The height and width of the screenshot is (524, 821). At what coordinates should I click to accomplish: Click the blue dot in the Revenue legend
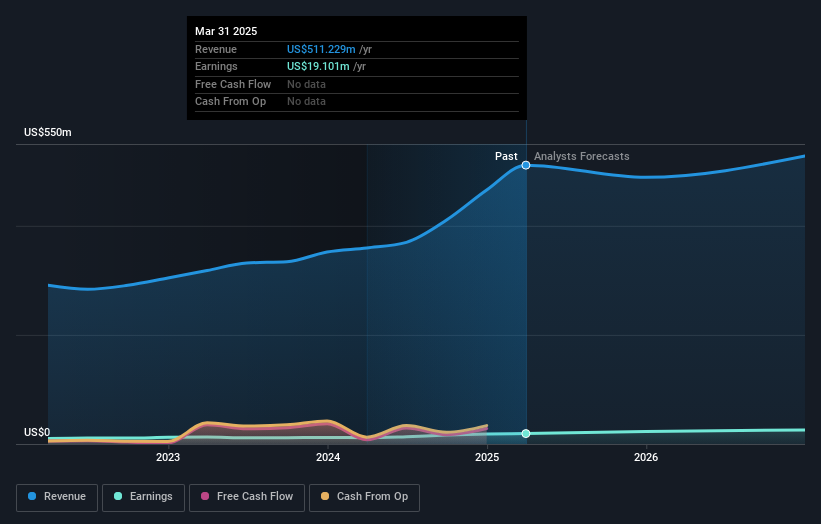33,497
